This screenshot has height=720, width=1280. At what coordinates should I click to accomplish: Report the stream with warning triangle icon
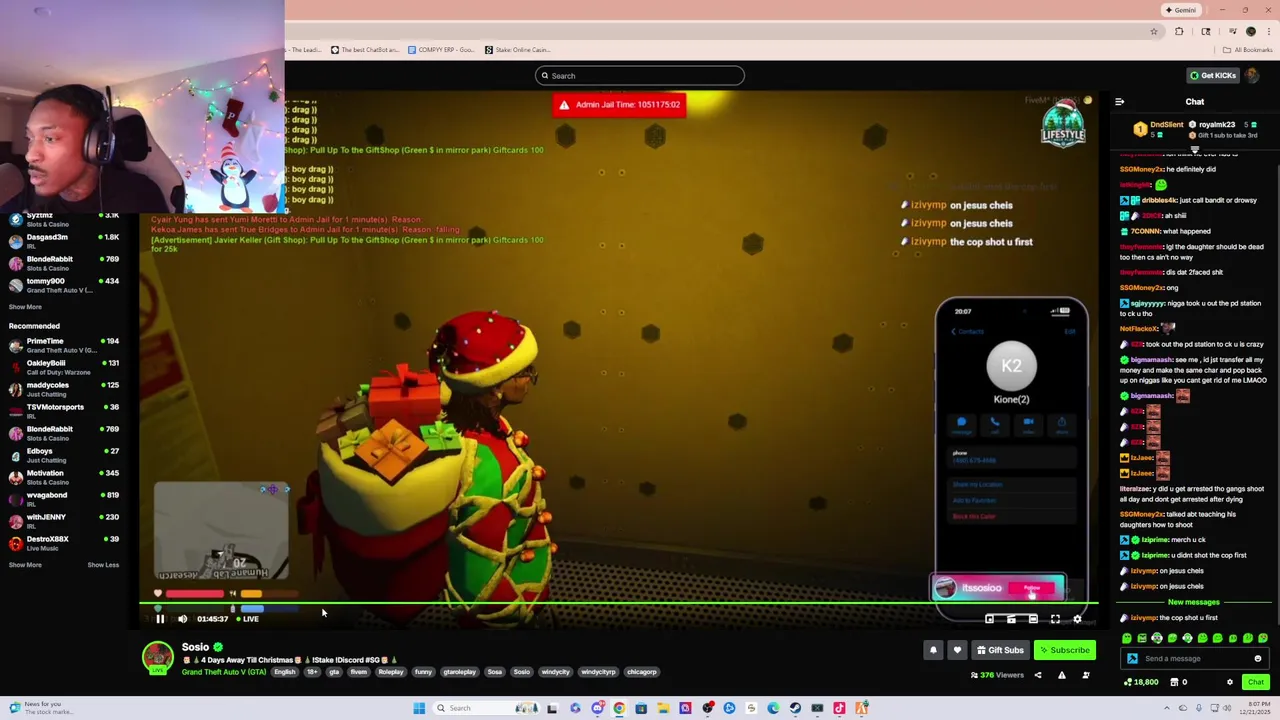point(1062,675)
